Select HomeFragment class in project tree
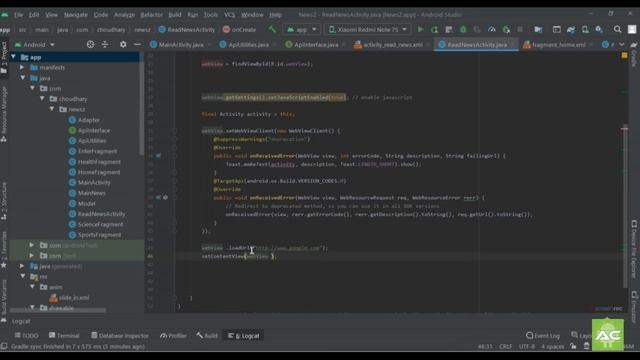640x360 pixels. [x=99, y=172]
